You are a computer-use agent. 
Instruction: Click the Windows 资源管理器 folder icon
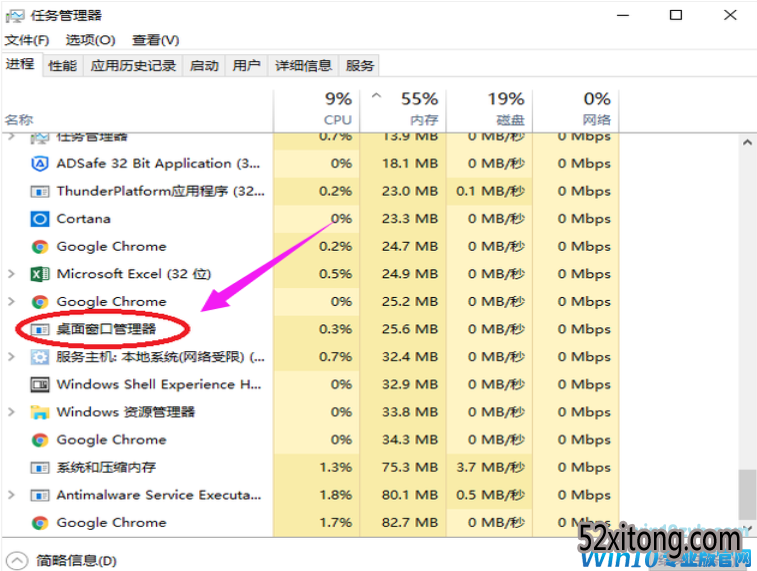pos(40,412)
